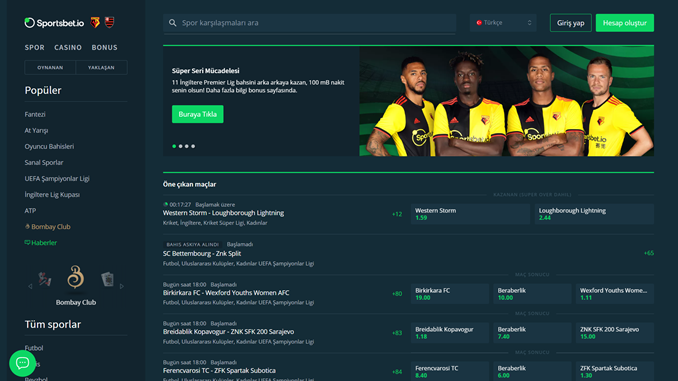The height and width of the screenshot is (381, 678).
Task: Expand +12 markets for Western Storm match
Action: 397,214
